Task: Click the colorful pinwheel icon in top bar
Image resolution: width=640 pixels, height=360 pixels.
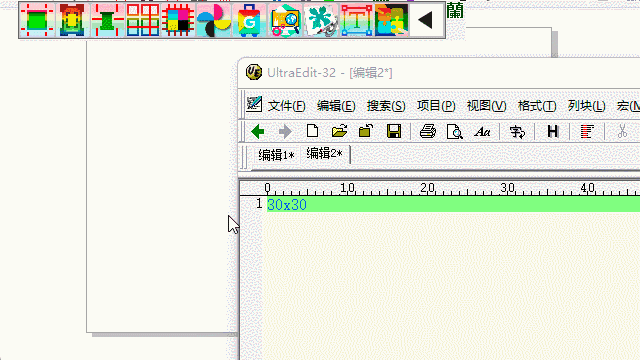Action: click(x=213, y=20)
